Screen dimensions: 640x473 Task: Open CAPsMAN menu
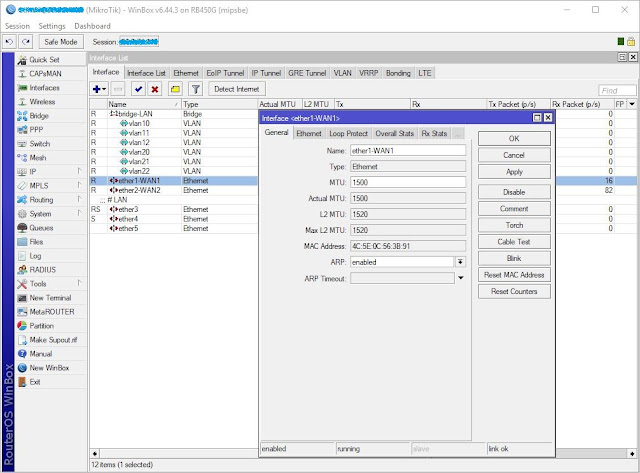(45, 73)
